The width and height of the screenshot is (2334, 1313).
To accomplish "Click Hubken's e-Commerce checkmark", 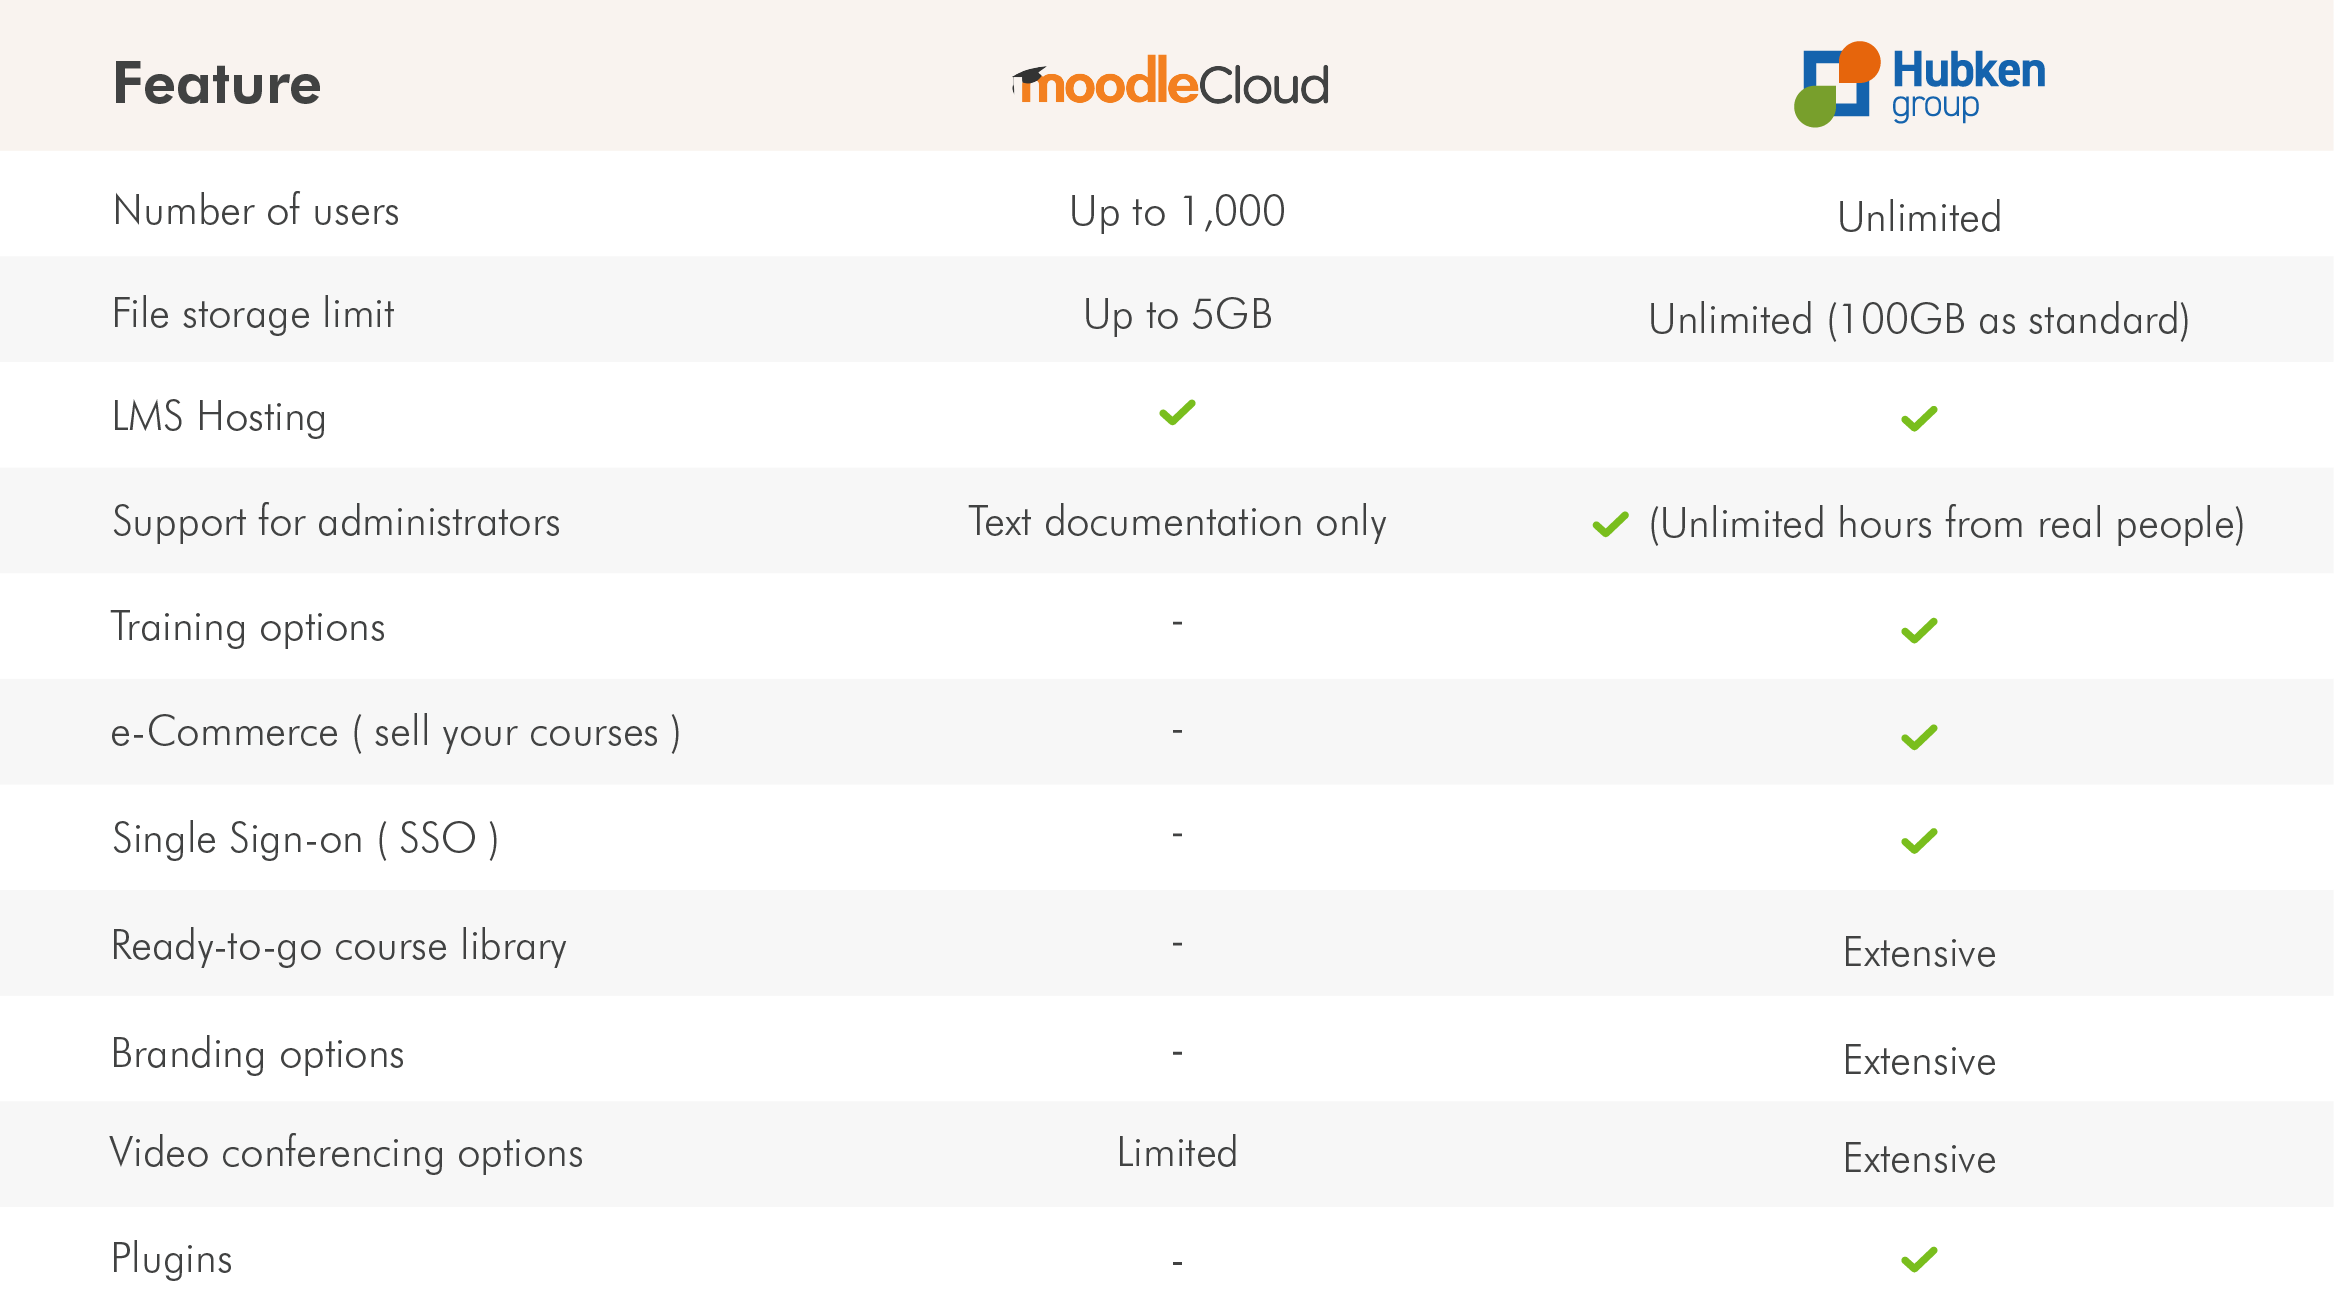I will click(x=1919, y=737).
